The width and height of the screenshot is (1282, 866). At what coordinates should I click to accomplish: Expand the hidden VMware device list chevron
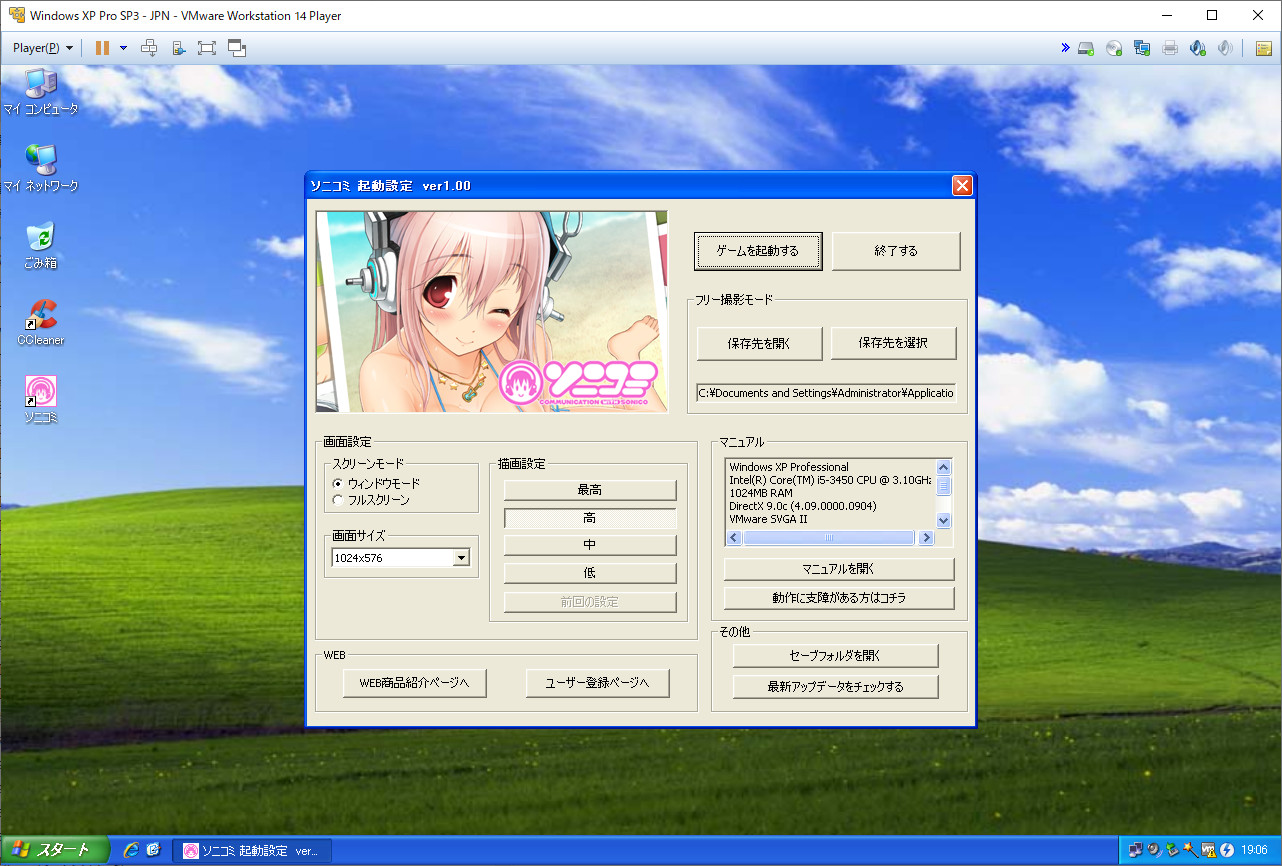[x=1066, y=48]
